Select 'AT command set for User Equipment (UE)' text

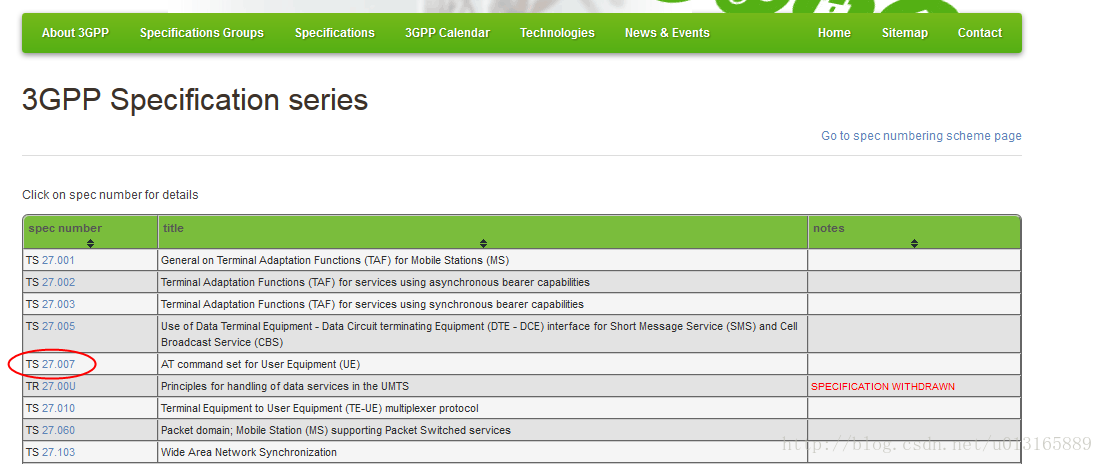click(x=260, y=364)
